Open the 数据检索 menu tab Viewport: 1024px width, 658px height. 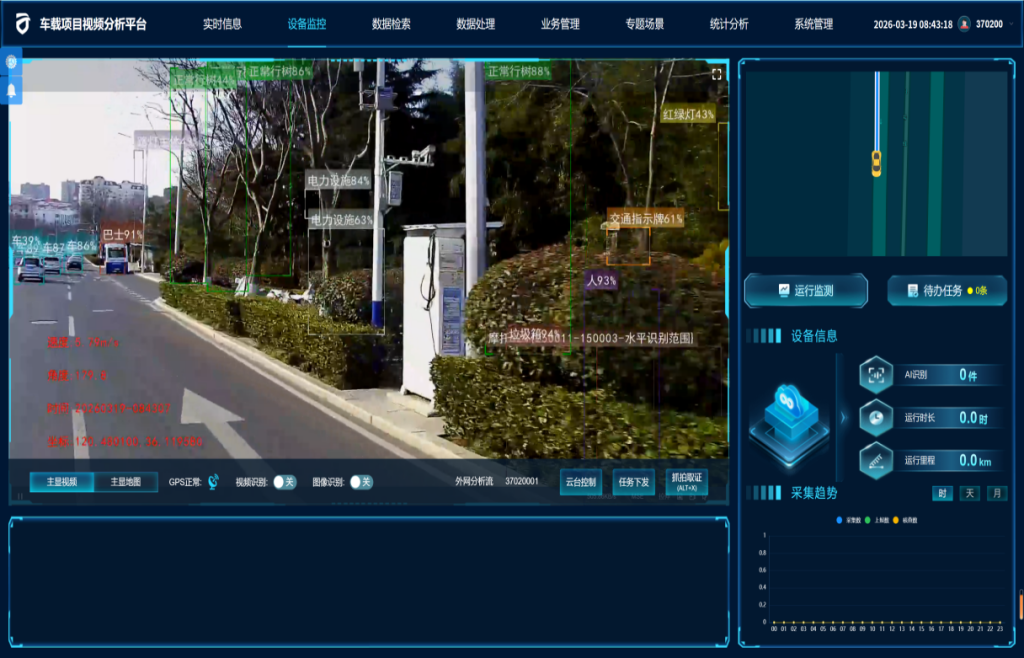pos(391,24)
